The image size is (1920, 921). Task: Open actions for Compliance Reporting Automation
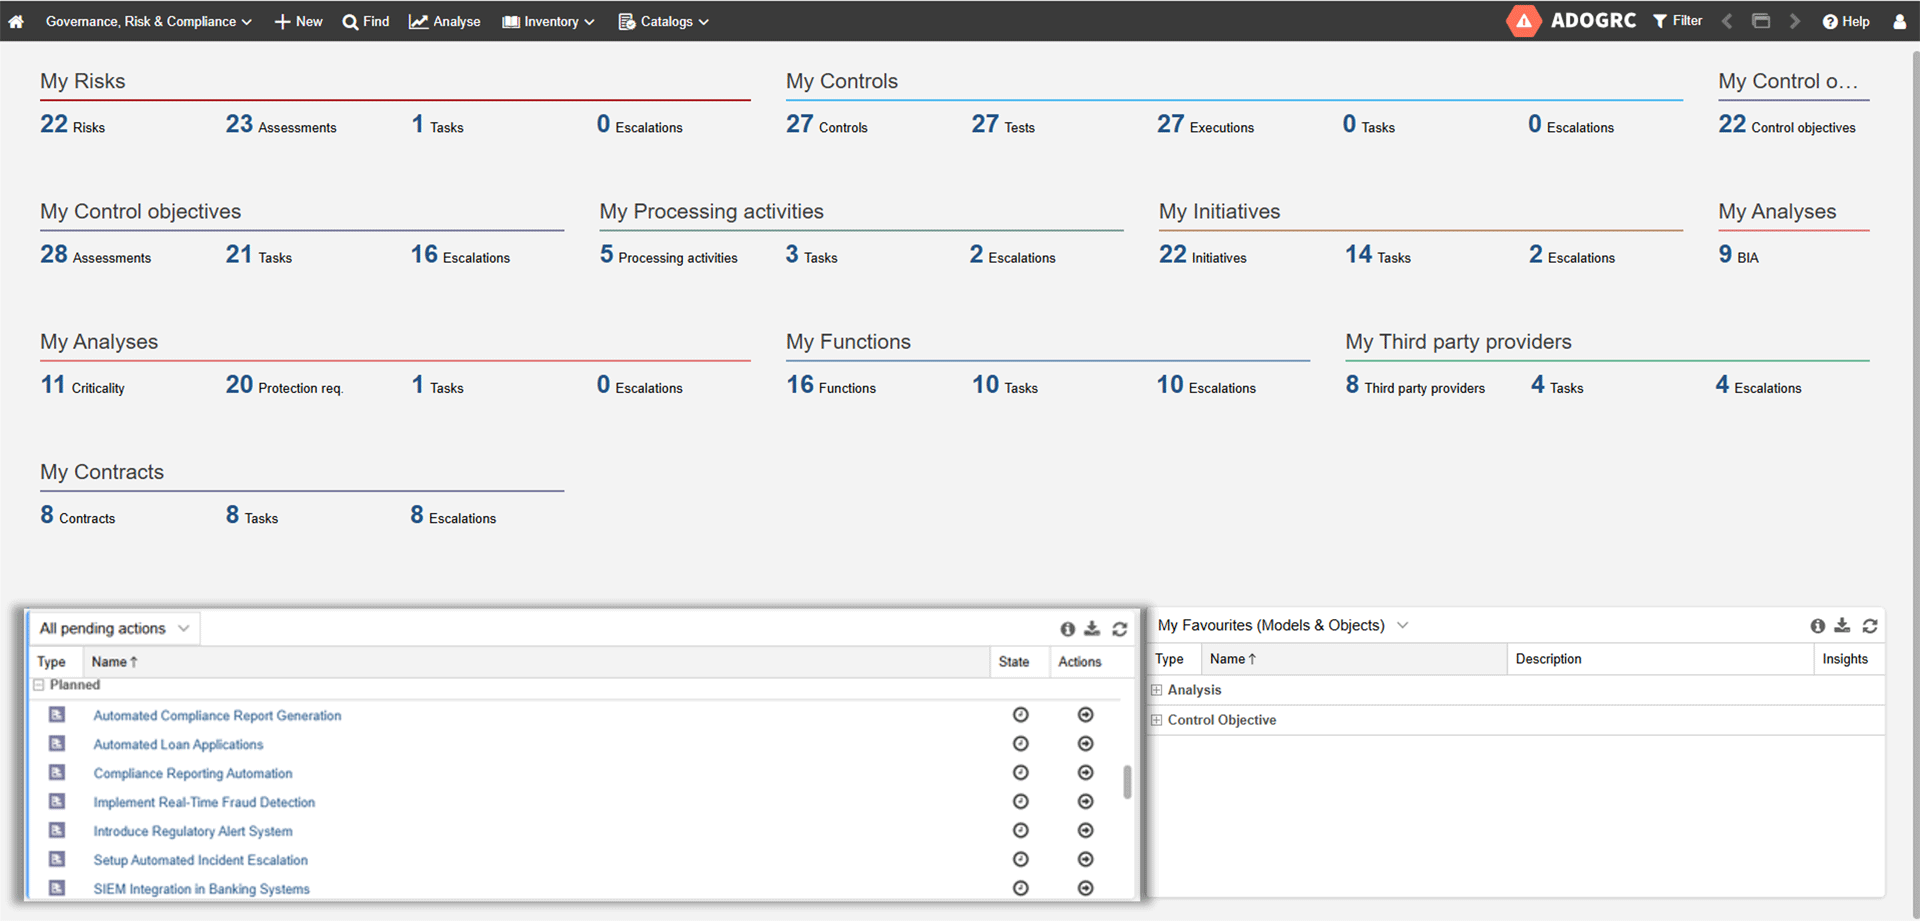coord(1085,773)
